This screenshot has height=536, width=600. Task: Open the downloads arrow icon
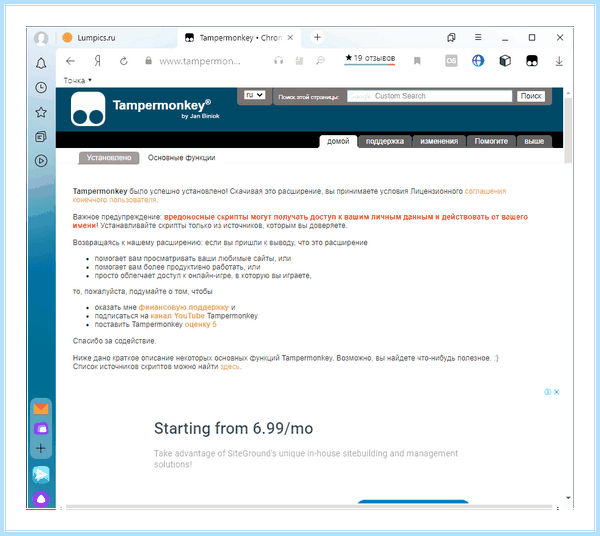(x=559, y=61)
